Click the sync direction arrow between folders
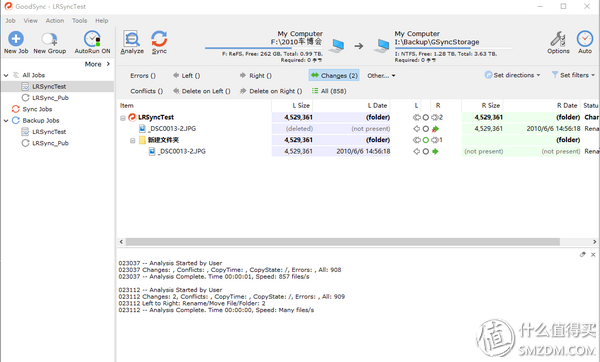This screenshot has width=600, height=362. pyautogui.click(x=359, y=46)
